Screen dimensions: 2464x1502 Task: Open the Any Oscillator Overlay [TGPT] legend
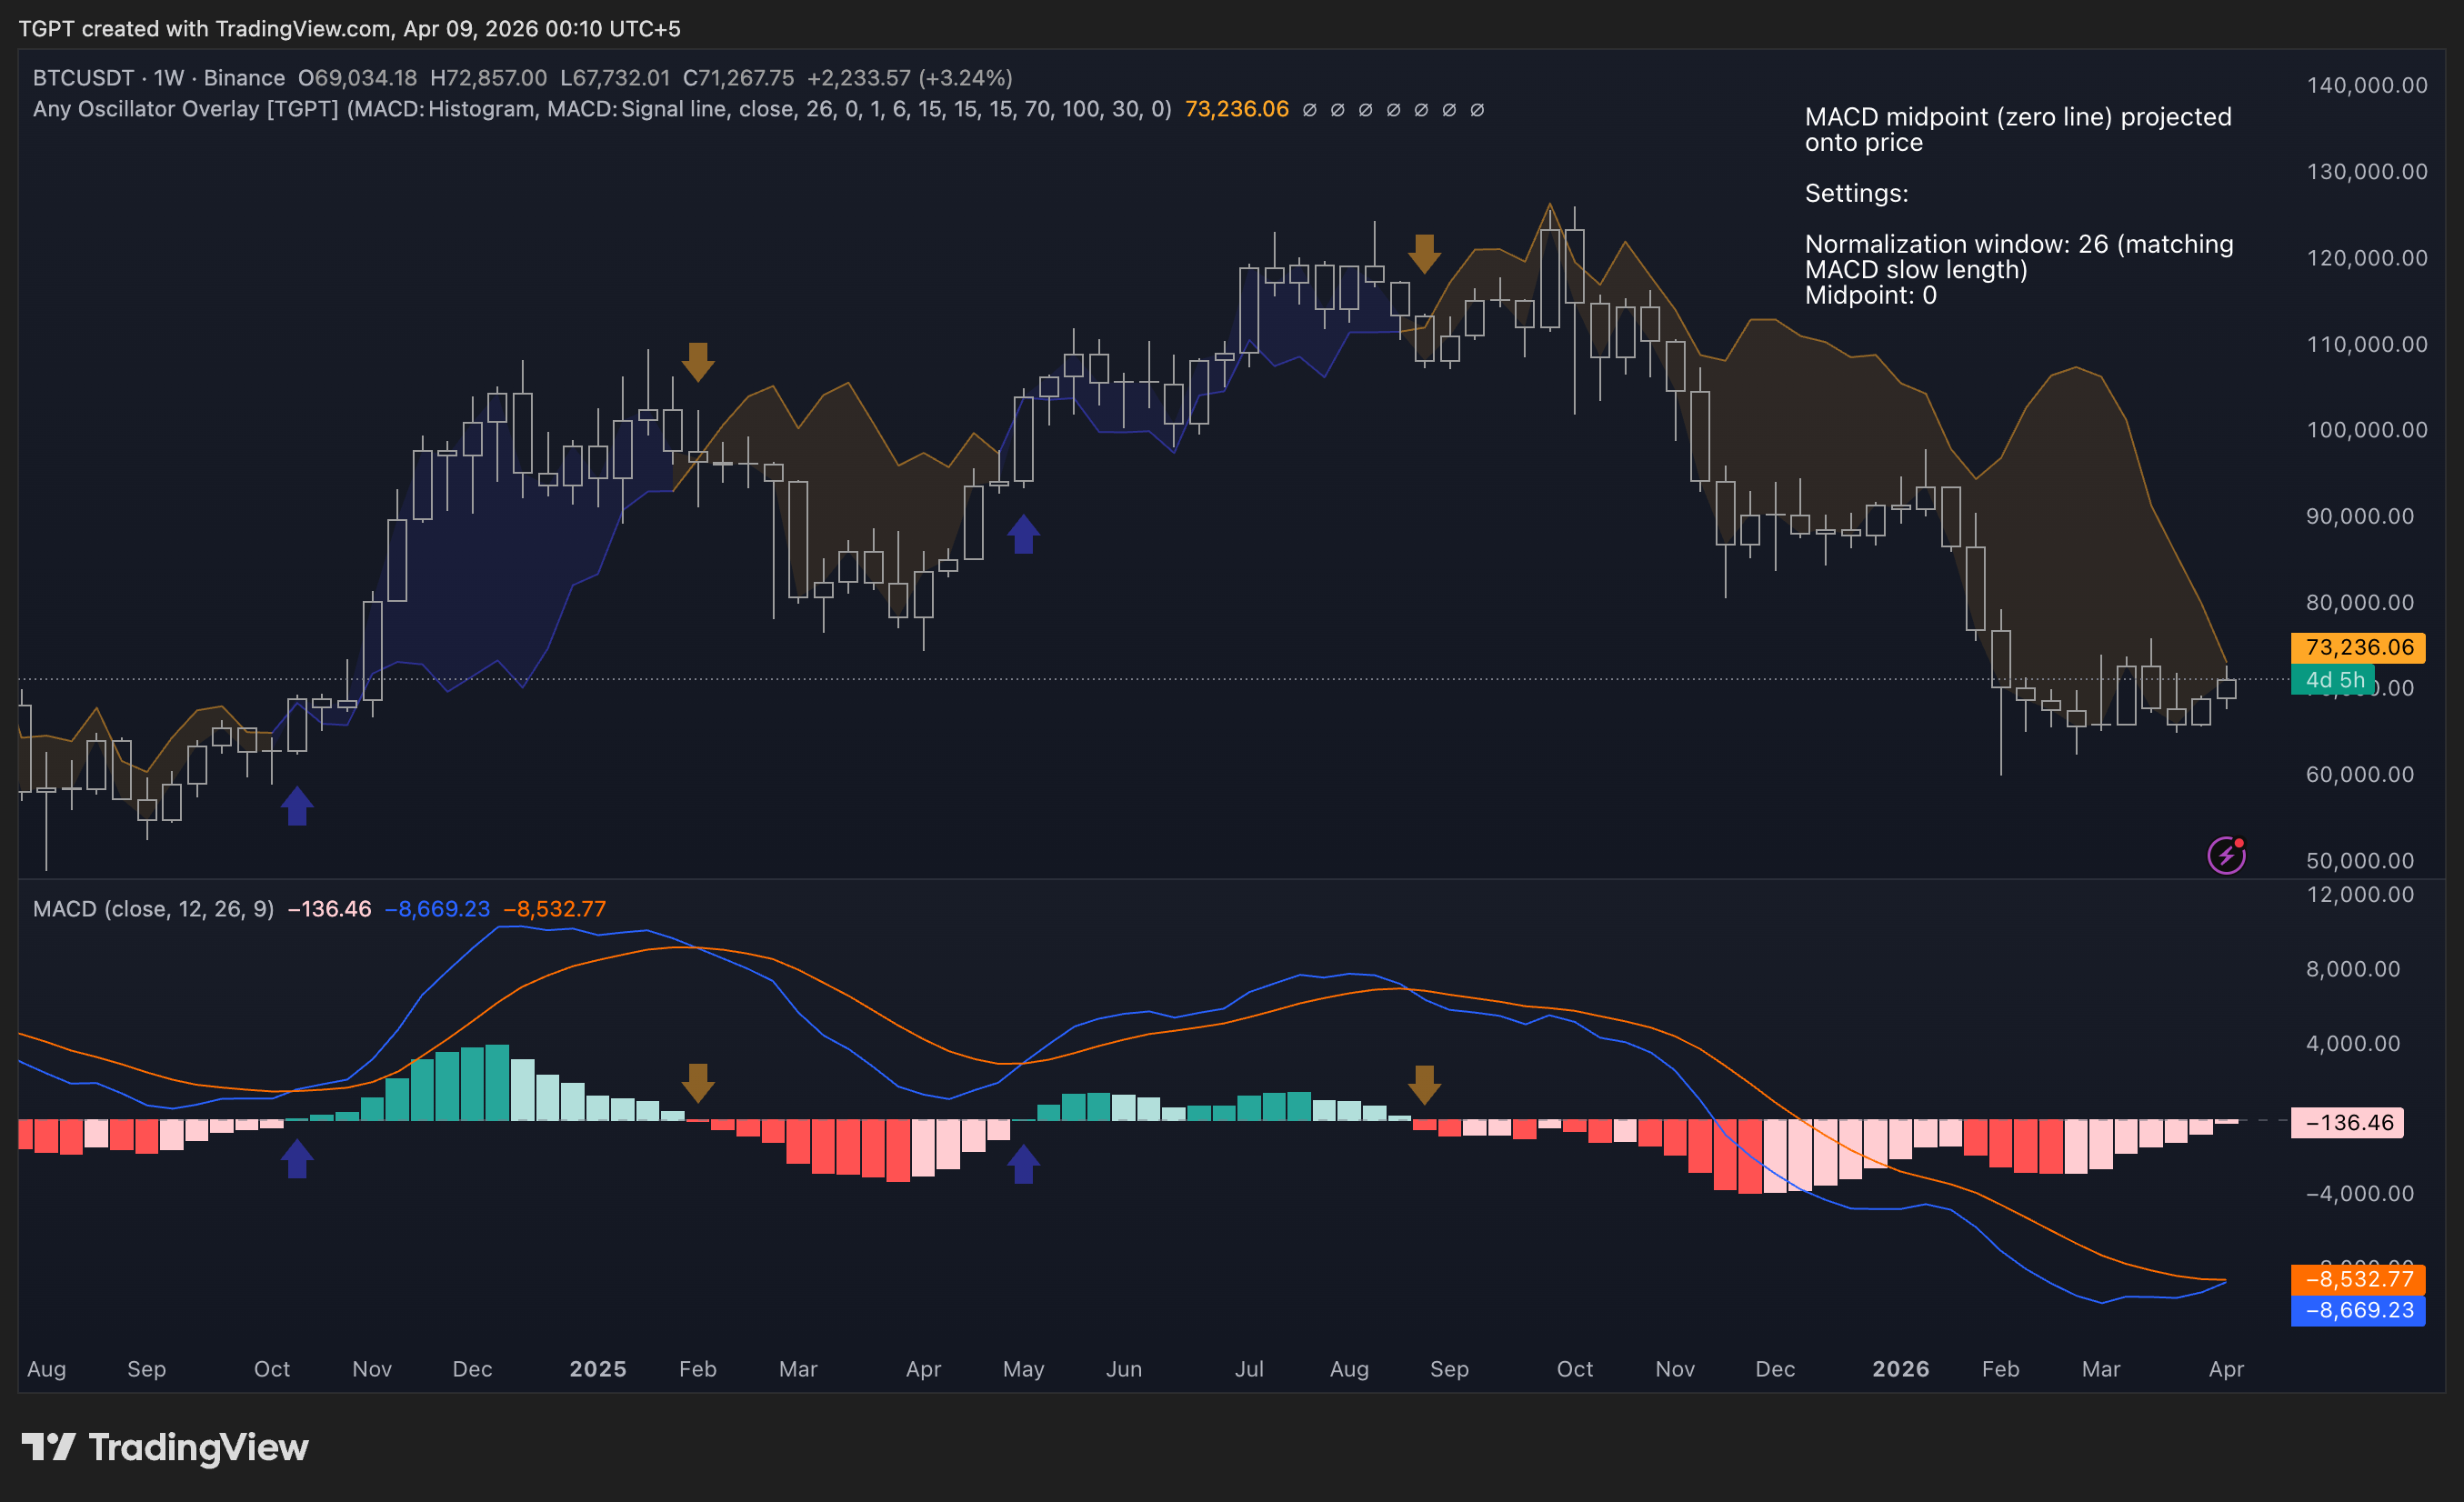[x=602, y=109]
